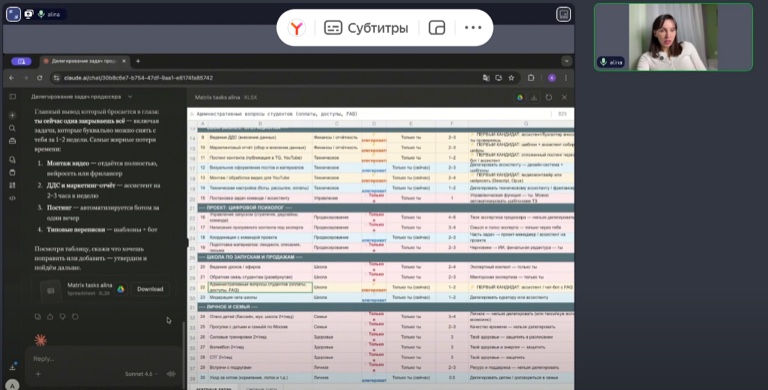
Task: Start voice input with the waveform button
Action: [x=171, y=374]
